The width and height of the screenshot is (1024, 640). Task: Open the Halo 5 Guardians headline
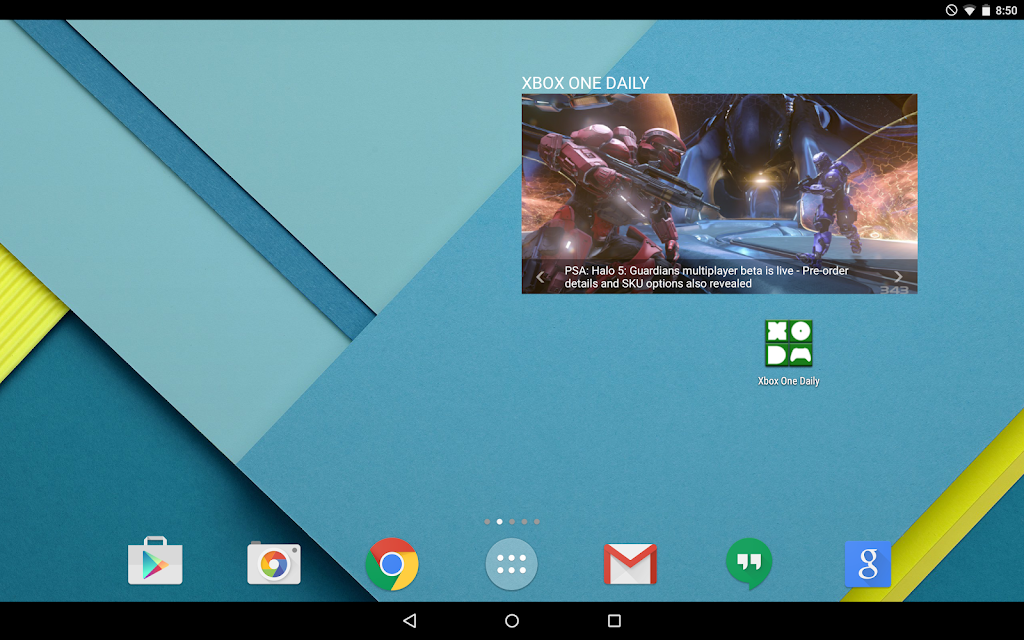point(706,277)
